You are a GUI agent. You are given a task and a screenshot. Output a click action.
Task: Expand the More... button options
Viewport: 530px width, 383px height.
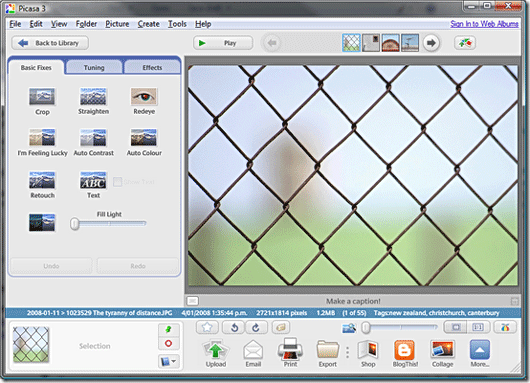click(480, 354)
